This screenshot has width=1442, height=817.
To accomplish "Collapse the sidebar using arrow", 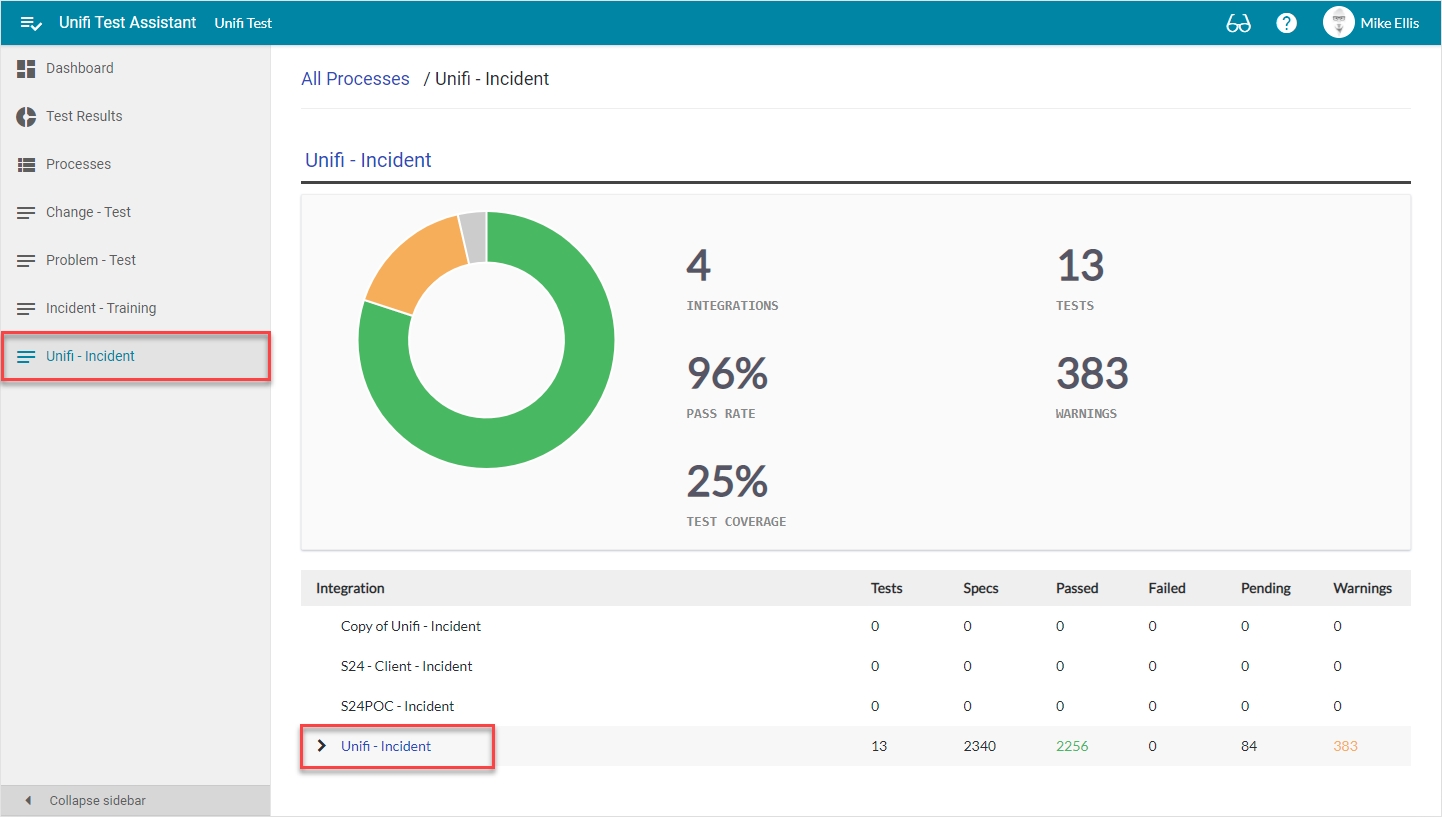I will coord(28,800).
